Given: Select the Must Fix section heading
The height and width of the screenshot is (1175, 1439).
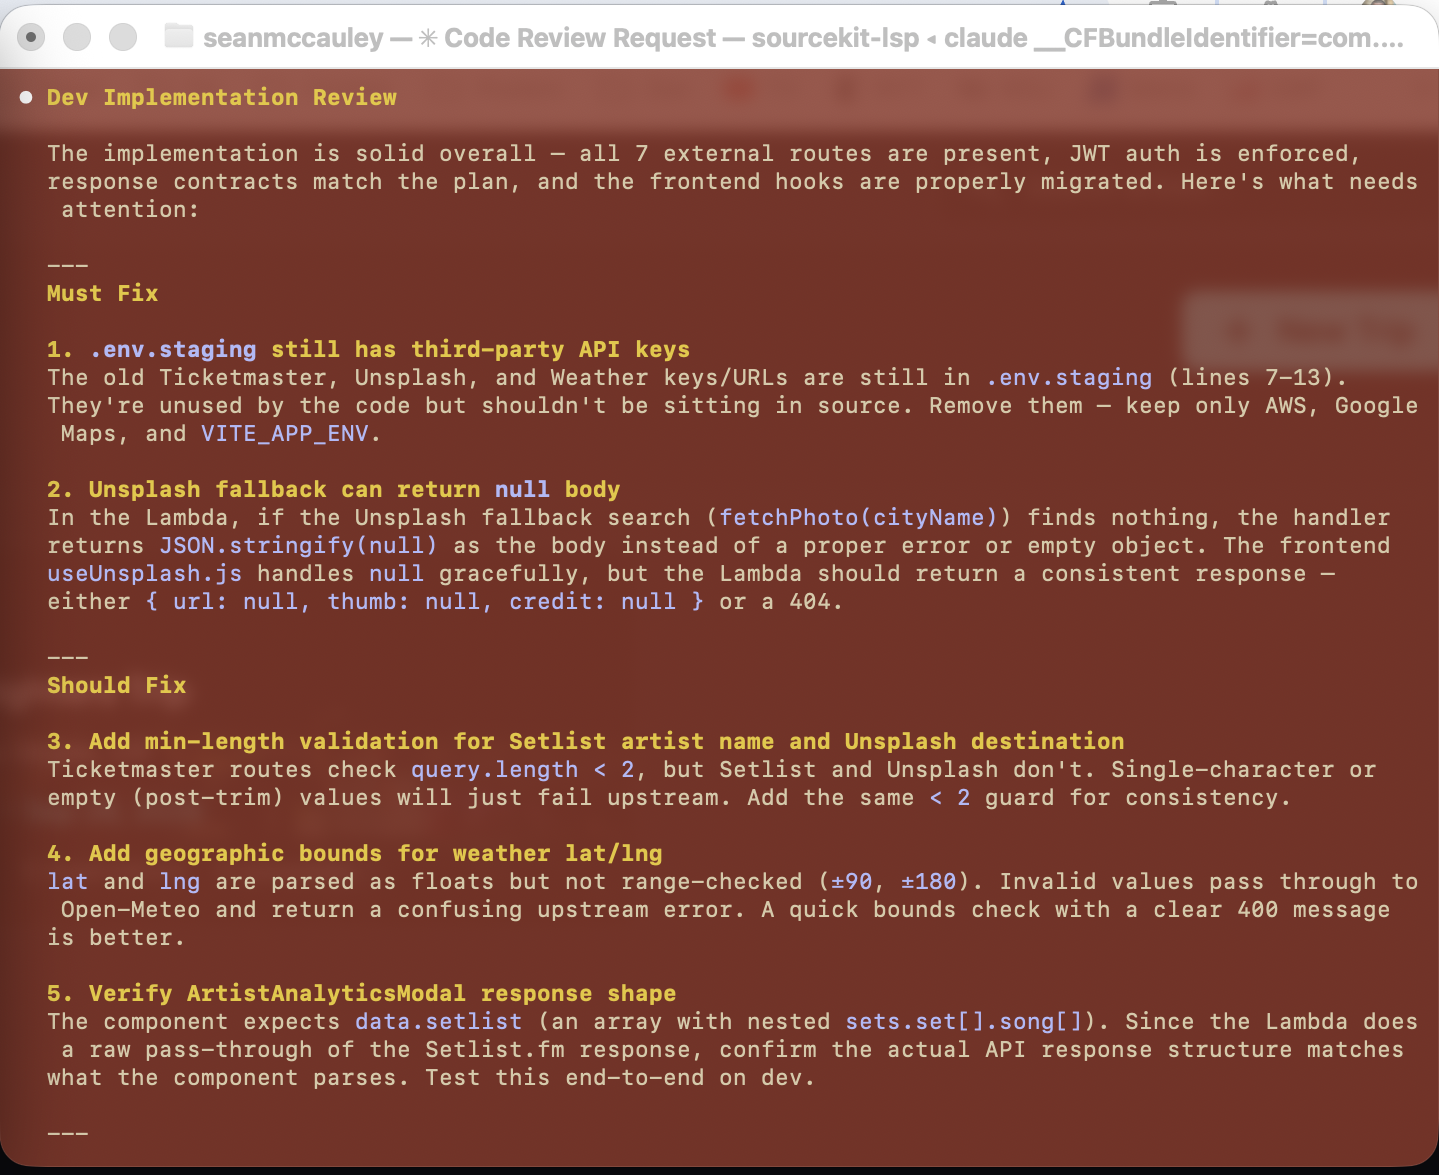Looking at the screenshot, I should [x=102, y=293].
